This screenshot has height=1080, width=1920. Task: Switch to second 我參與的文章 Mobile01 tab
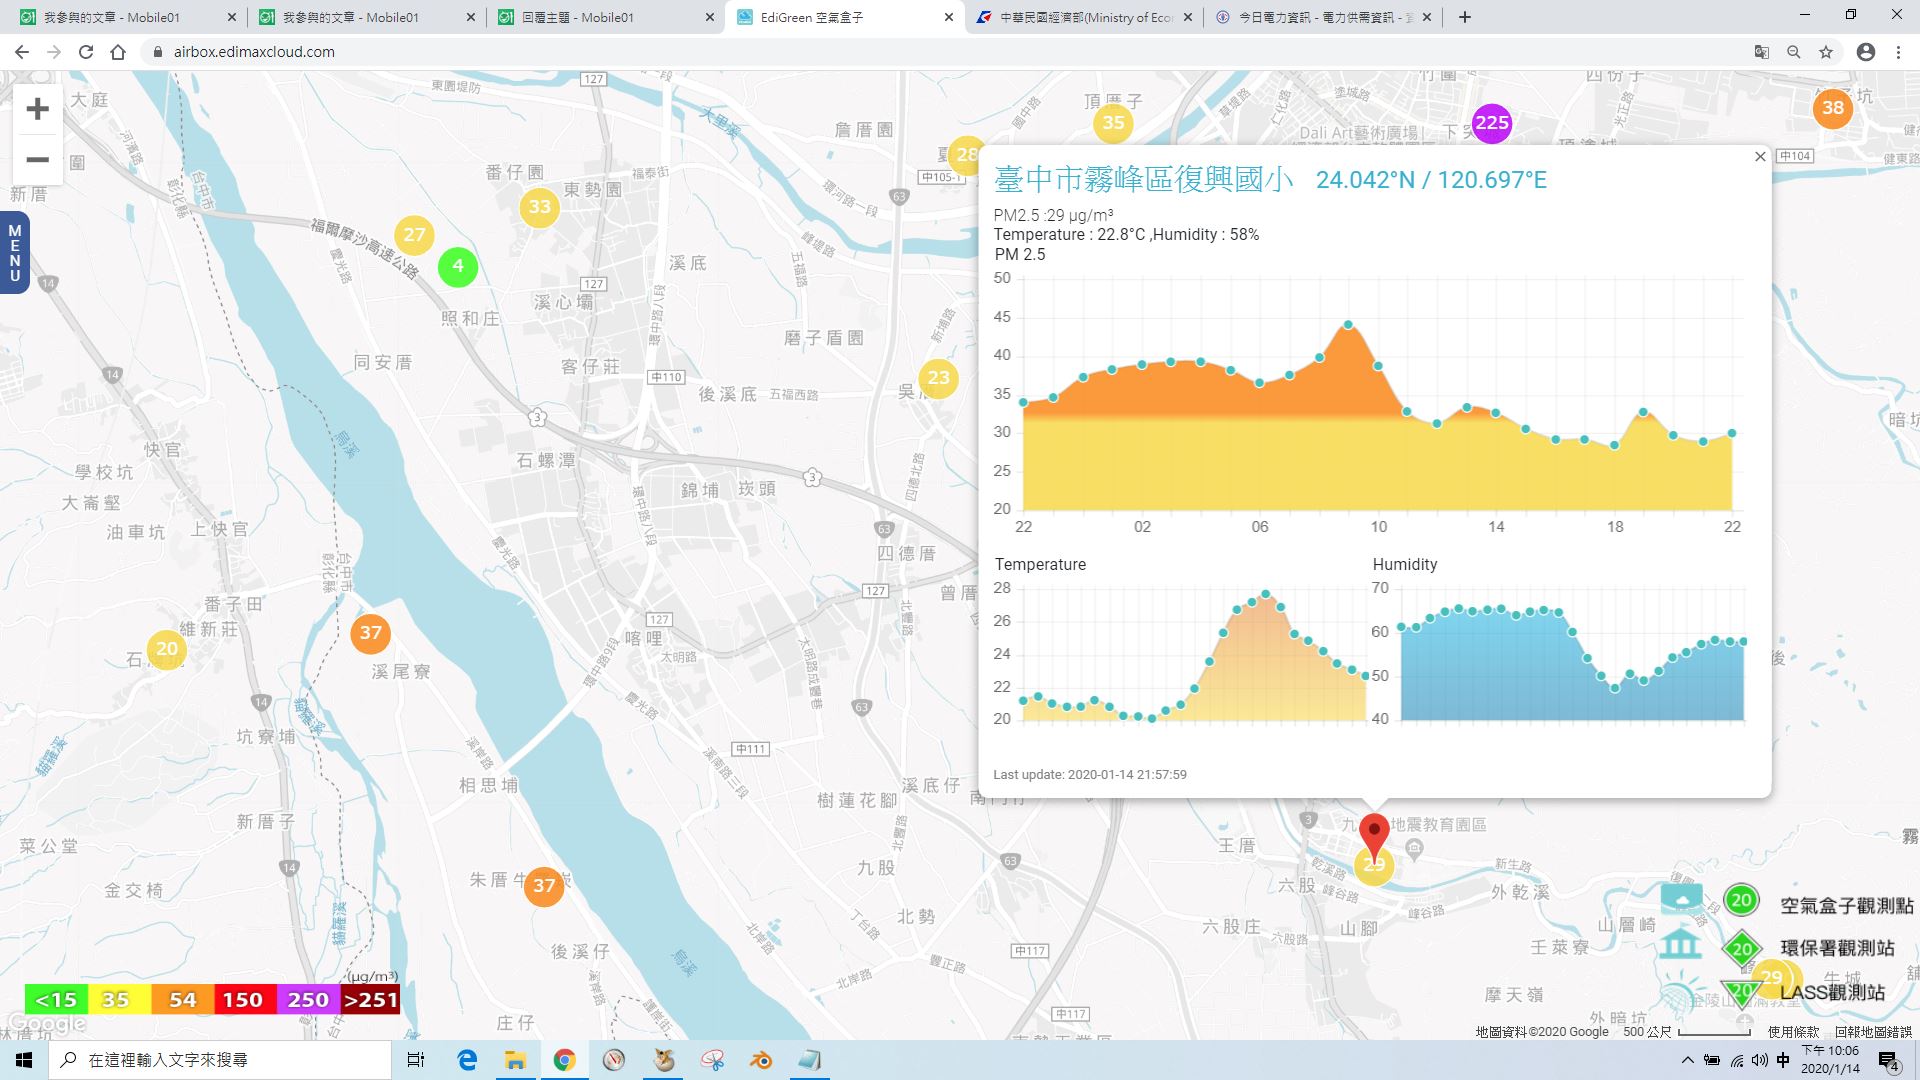366,17
